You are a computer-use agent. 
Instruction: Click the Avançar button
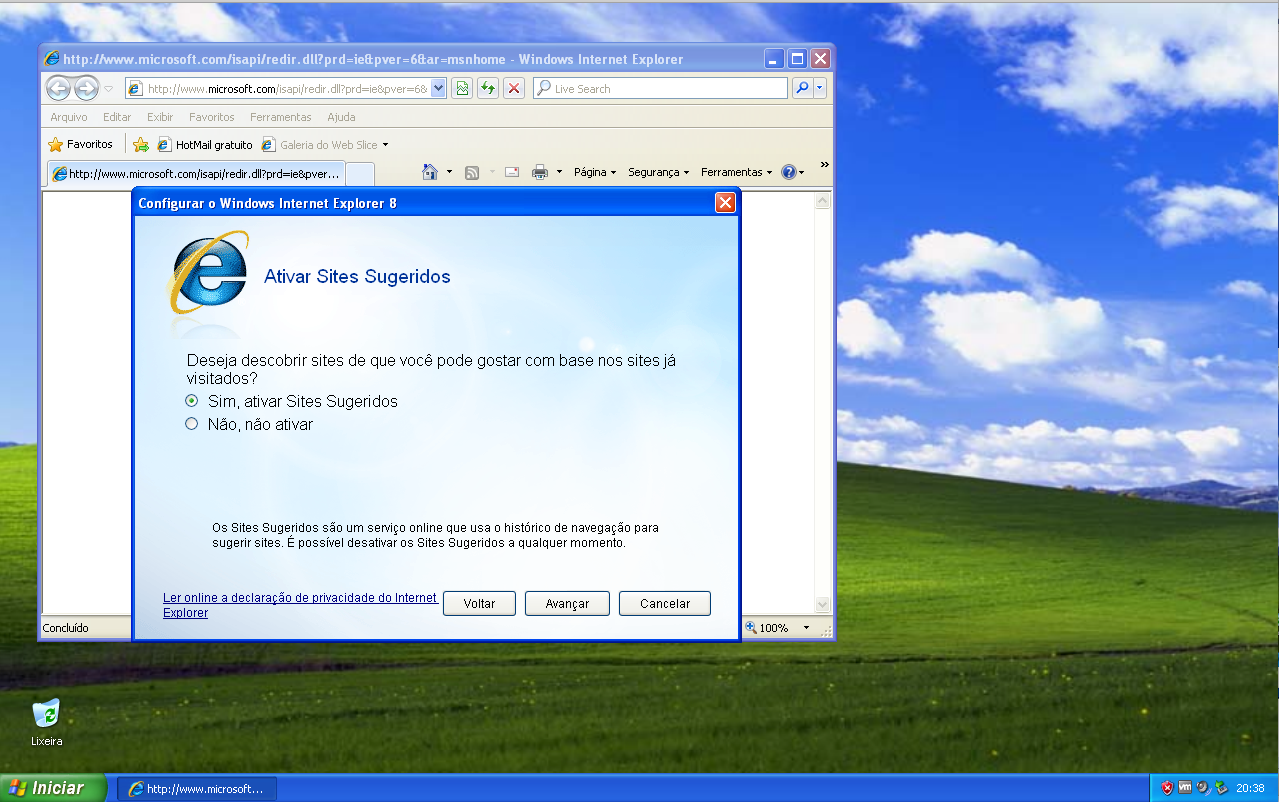pos(567,604)
